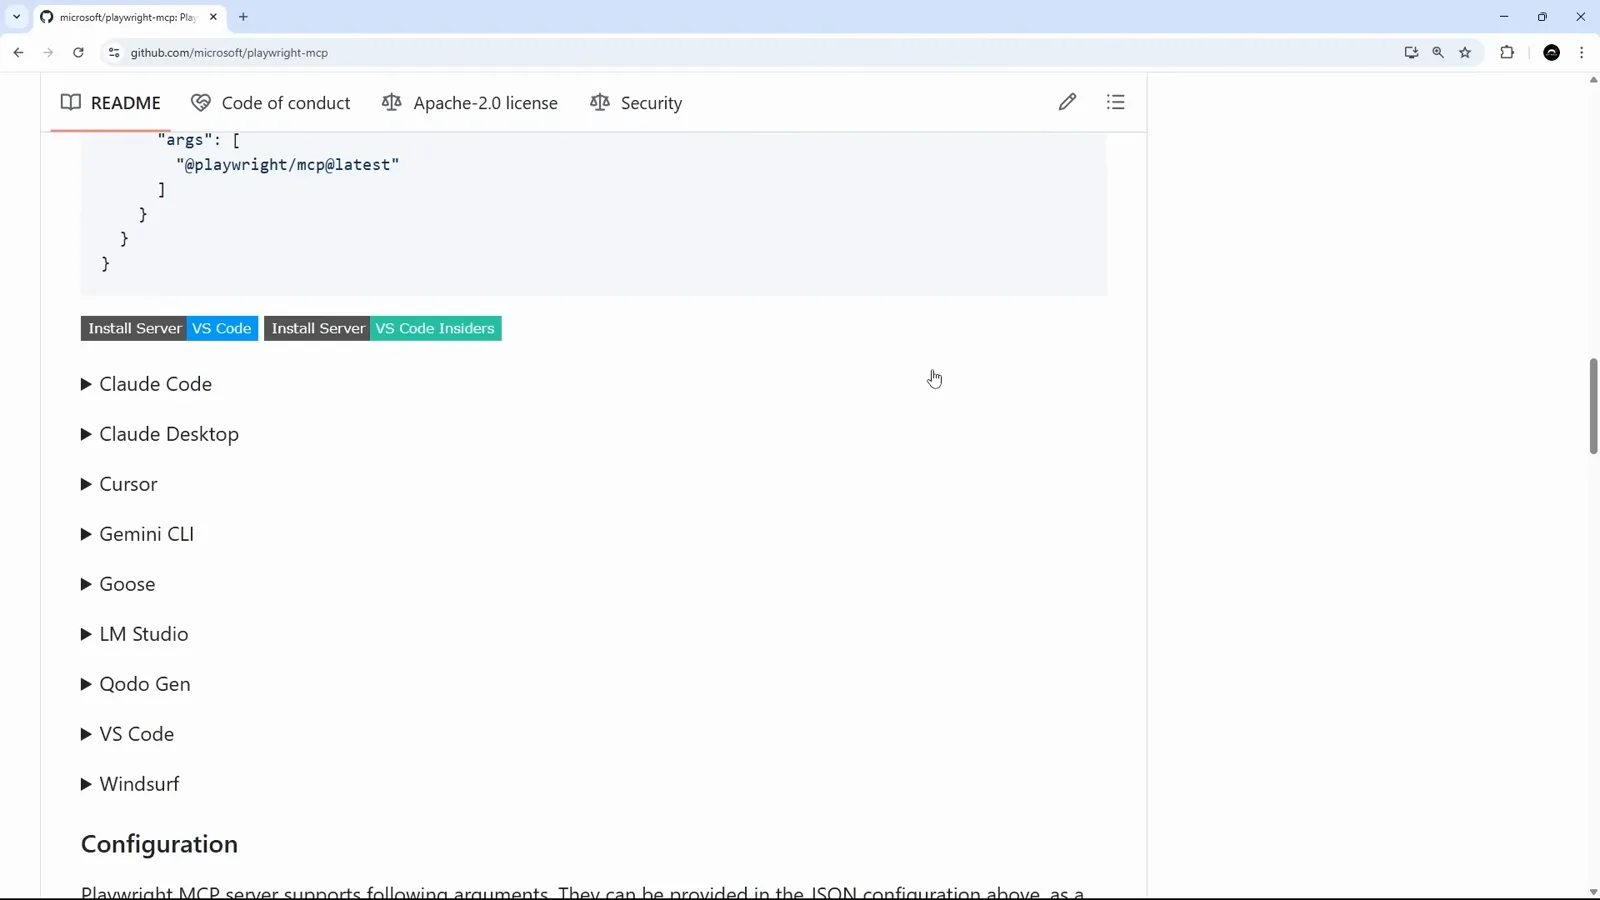
Task: Open the Chrome three-dot menu
Action: coord(1581,53)
